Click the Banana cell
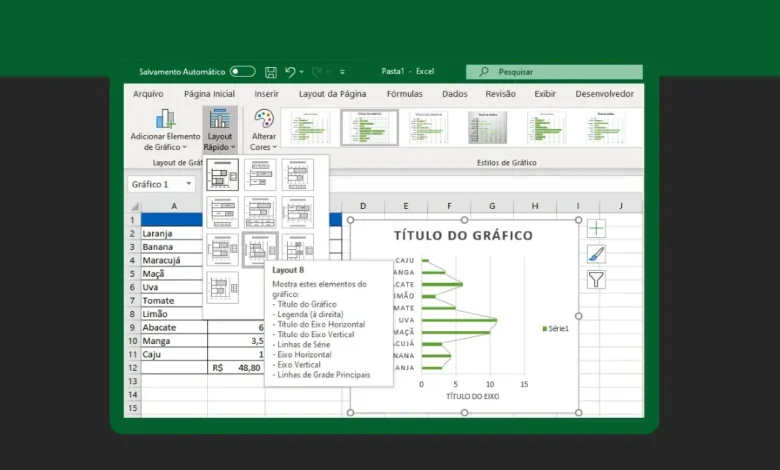 point(174,247)
